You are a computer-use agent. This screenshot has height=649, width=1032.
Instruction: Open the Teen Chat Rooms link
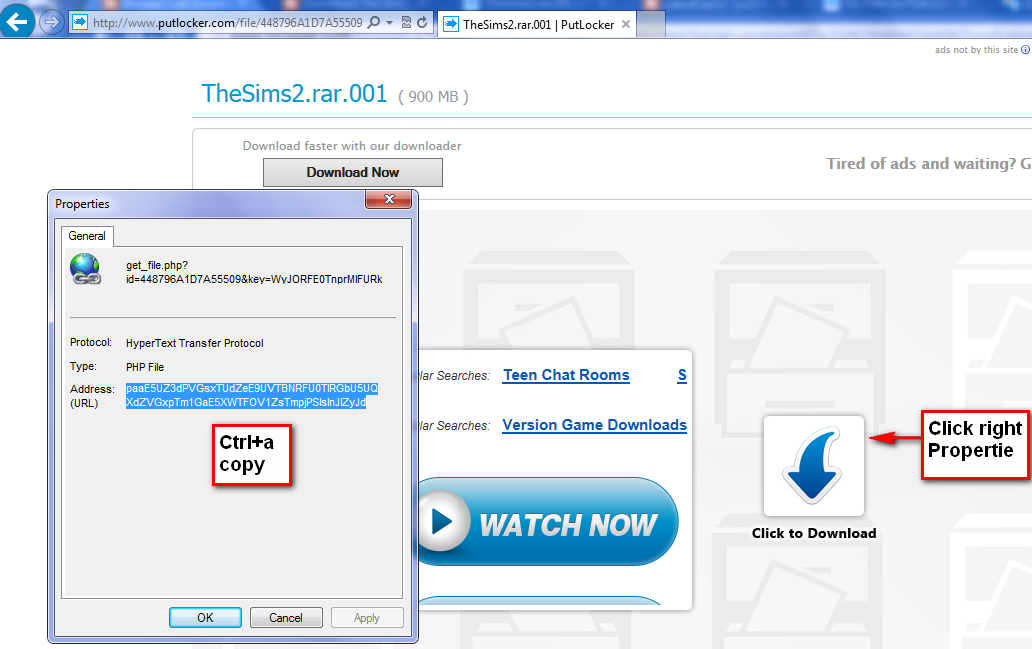[x=565, y=374]
